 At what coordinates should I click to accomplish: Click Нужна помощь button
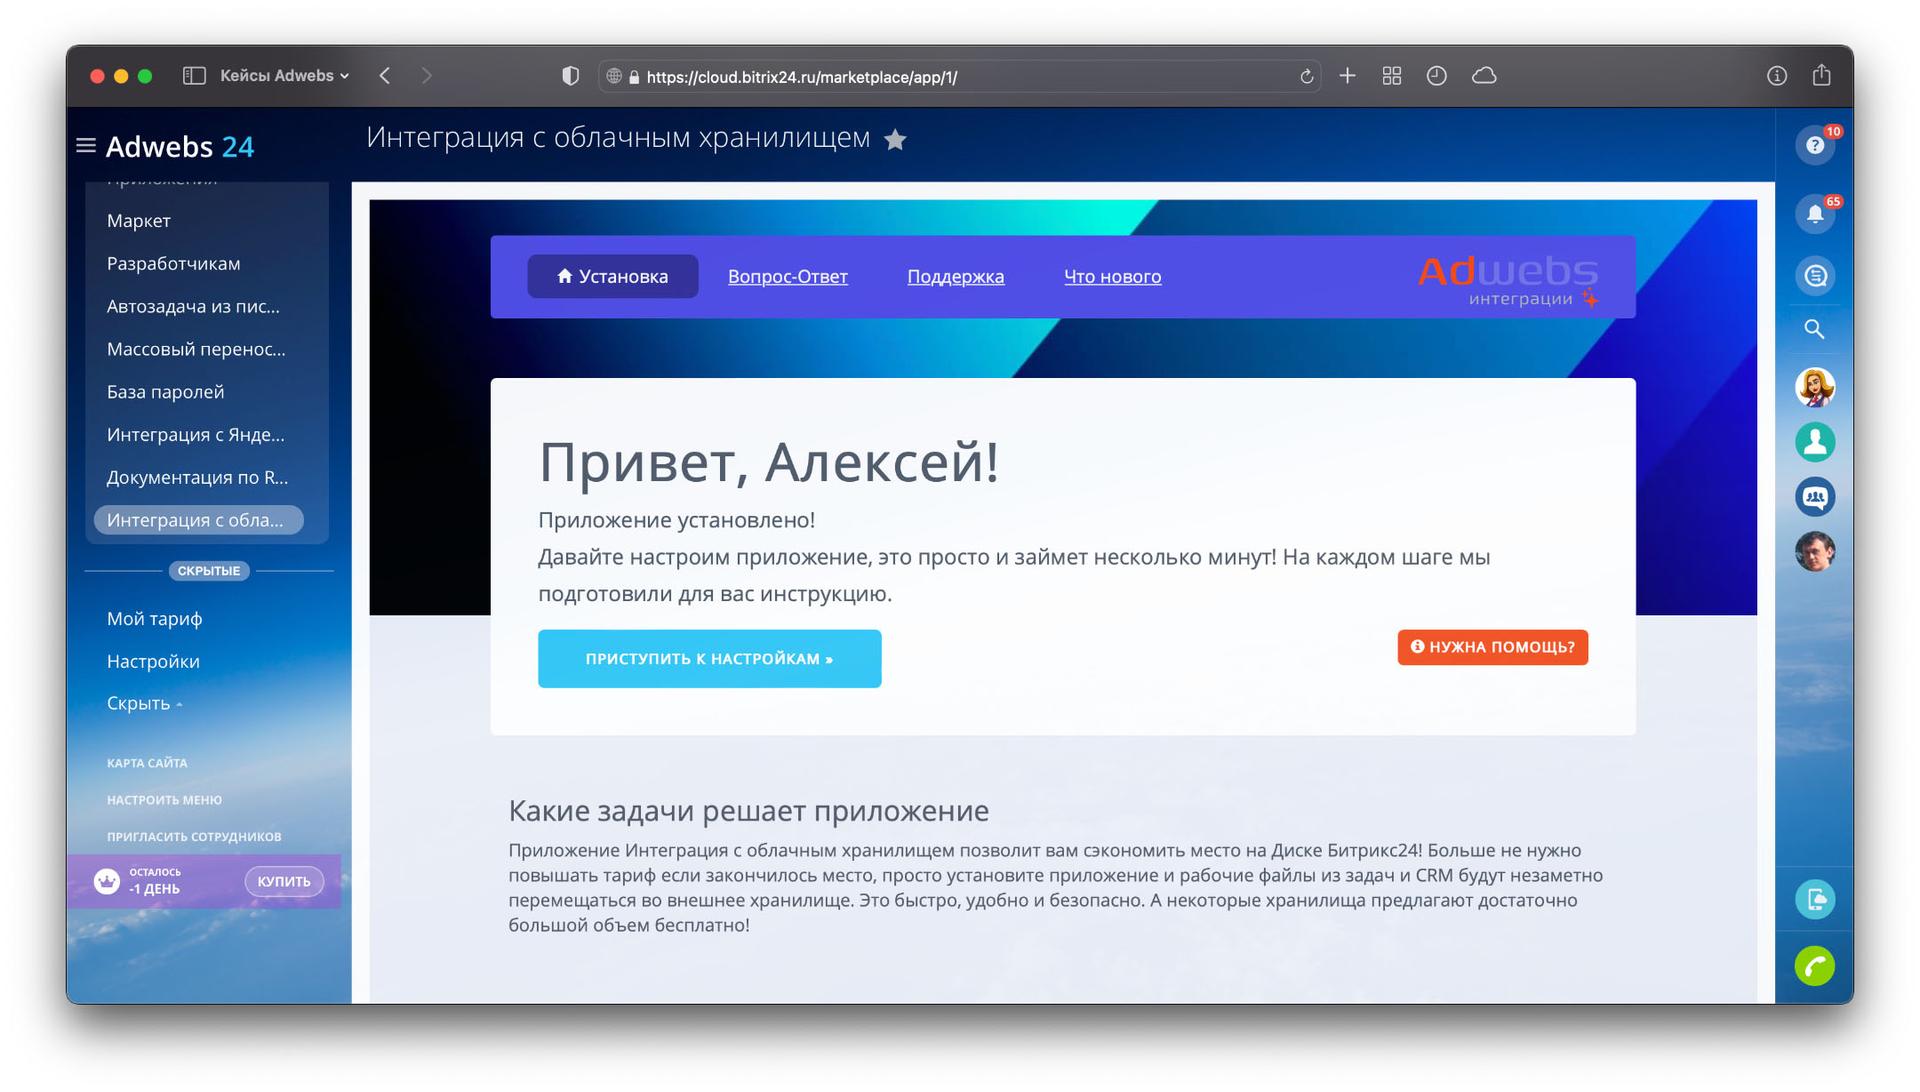click(1492, 647)
